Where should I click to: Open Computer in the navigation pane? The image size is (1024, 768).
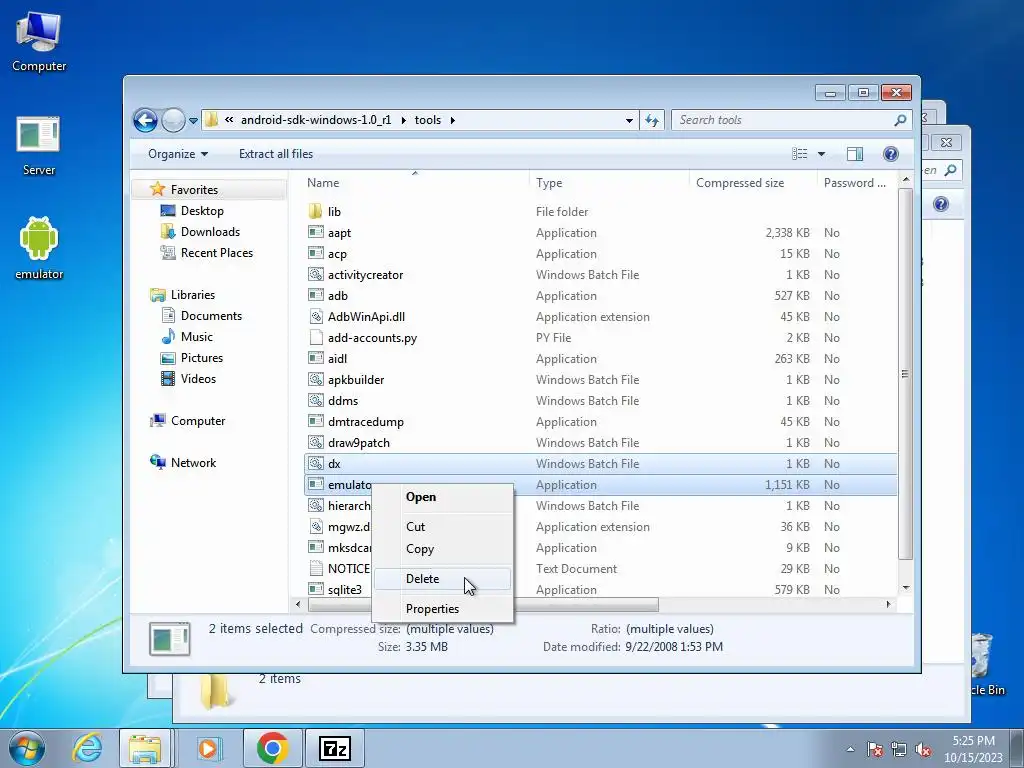coord(198,421)
